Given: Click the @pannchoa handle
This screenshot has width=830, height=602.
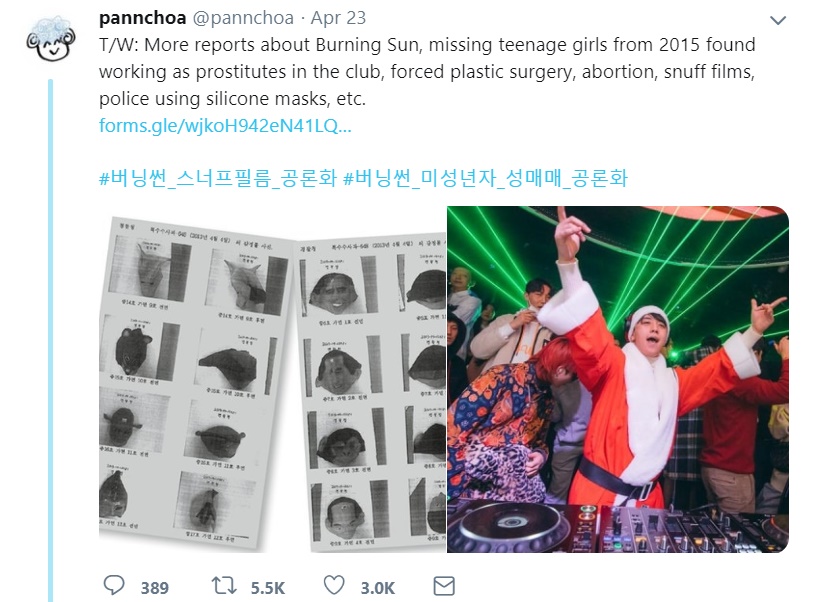Looking at the screenshot, I should (242, 18).
